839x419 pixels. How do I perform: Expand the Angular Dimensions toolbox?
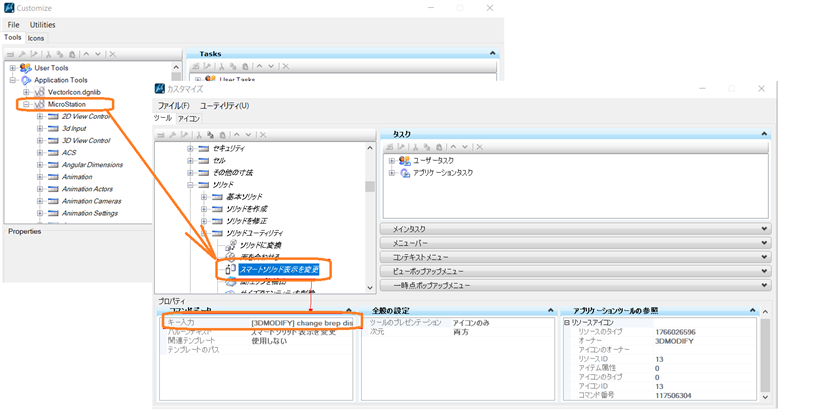[x=40, y=165]
